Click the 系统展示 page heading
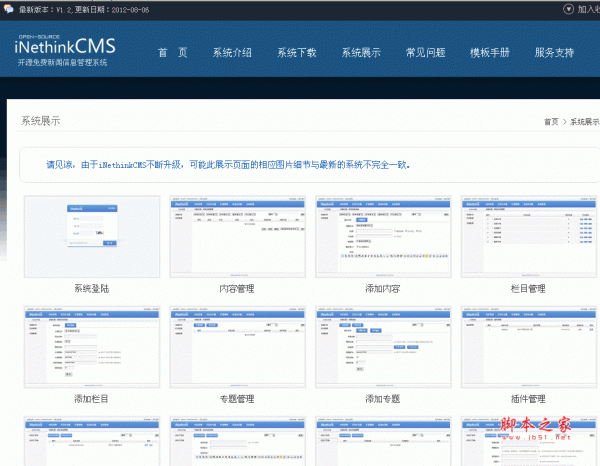 coord(41,121)
